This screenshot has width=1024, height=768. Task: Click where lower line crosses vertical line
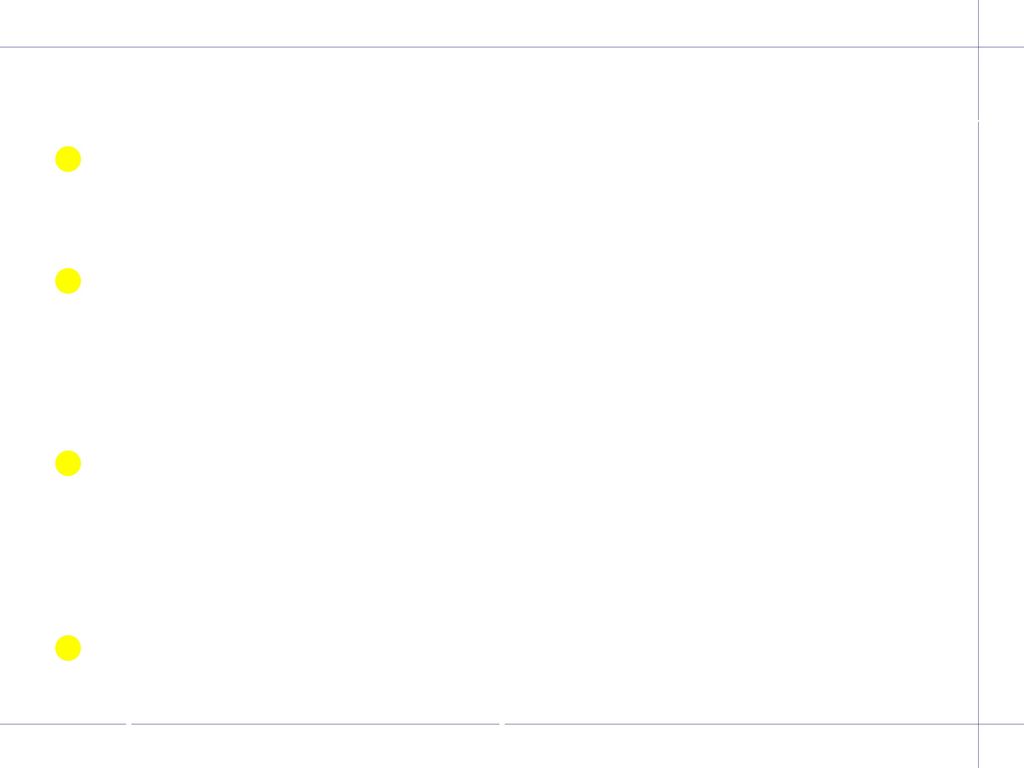pyautogui.click(x=978, y=724)
